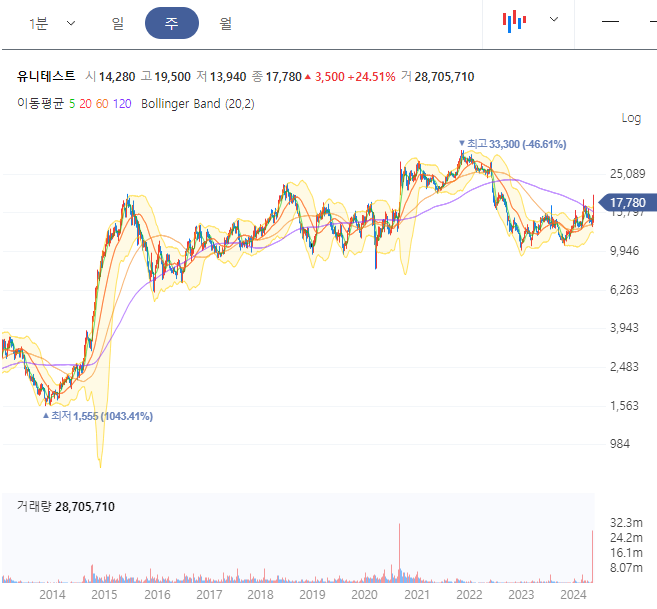The height and width of the screenshot is (609, 657).
Task: Select the 주 (weekly) tab
Action: click(172, 23)
